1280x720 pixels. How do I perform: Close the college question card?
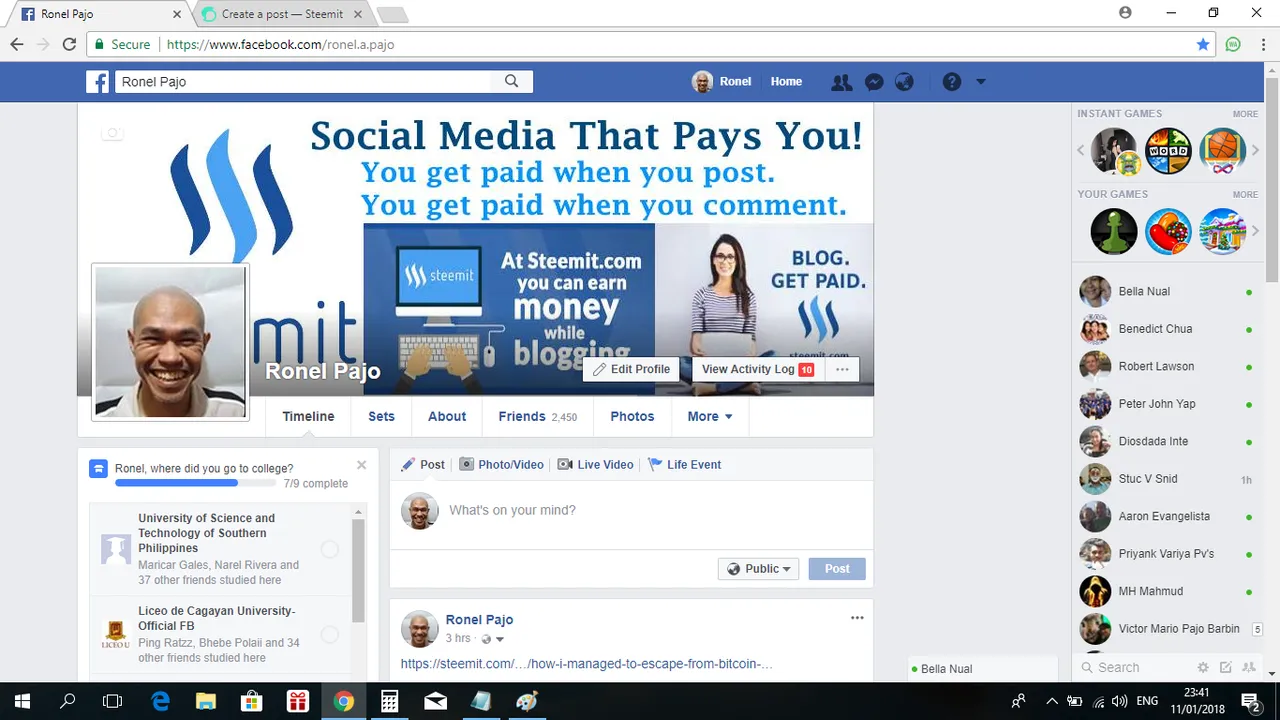pos(361,465)
